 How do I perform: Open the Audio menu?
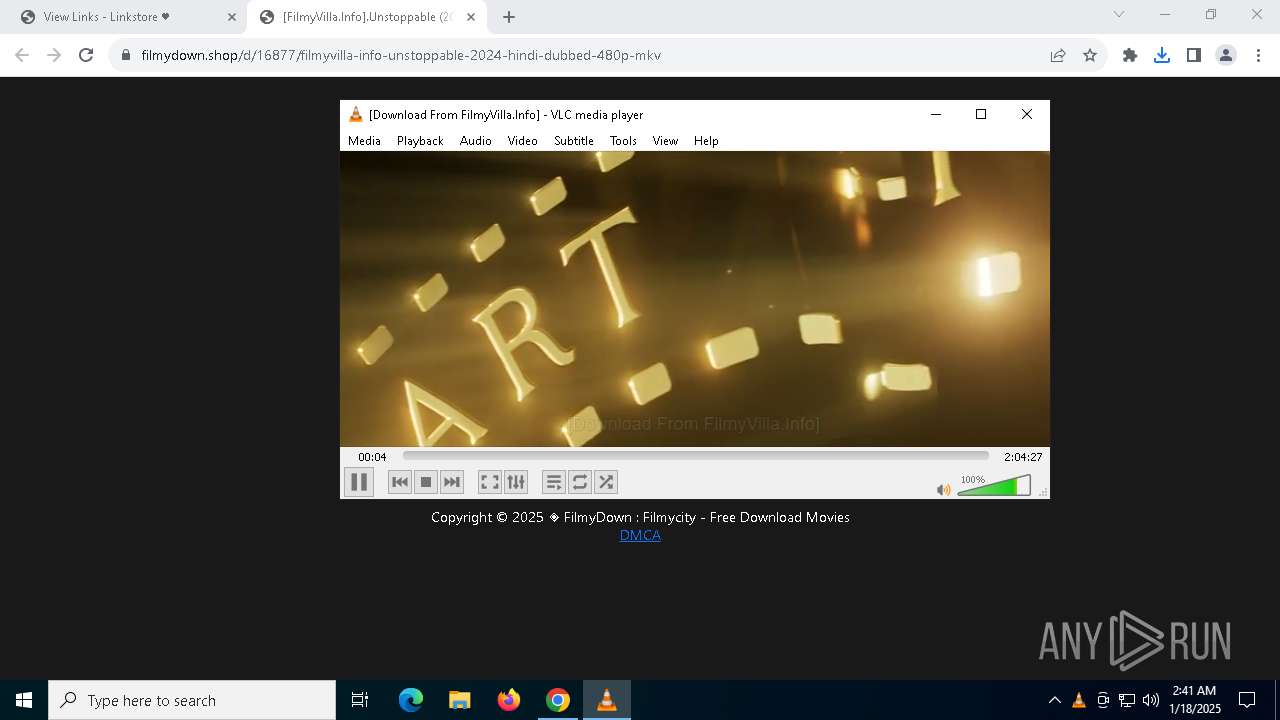coord(476,141)
